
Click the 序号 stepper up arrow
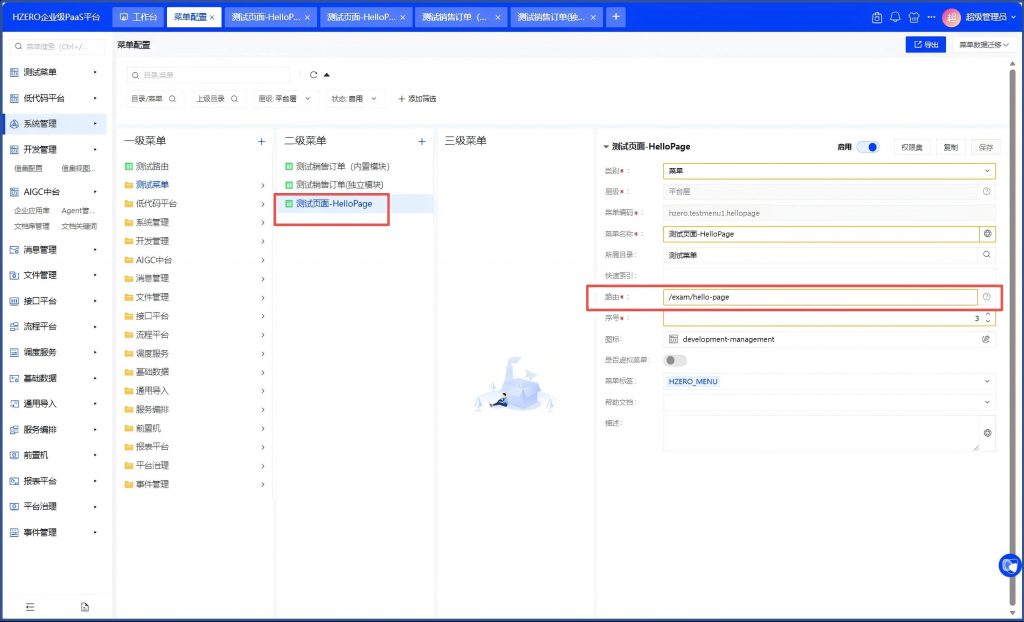pyautogui.click(x=988, y=314)
